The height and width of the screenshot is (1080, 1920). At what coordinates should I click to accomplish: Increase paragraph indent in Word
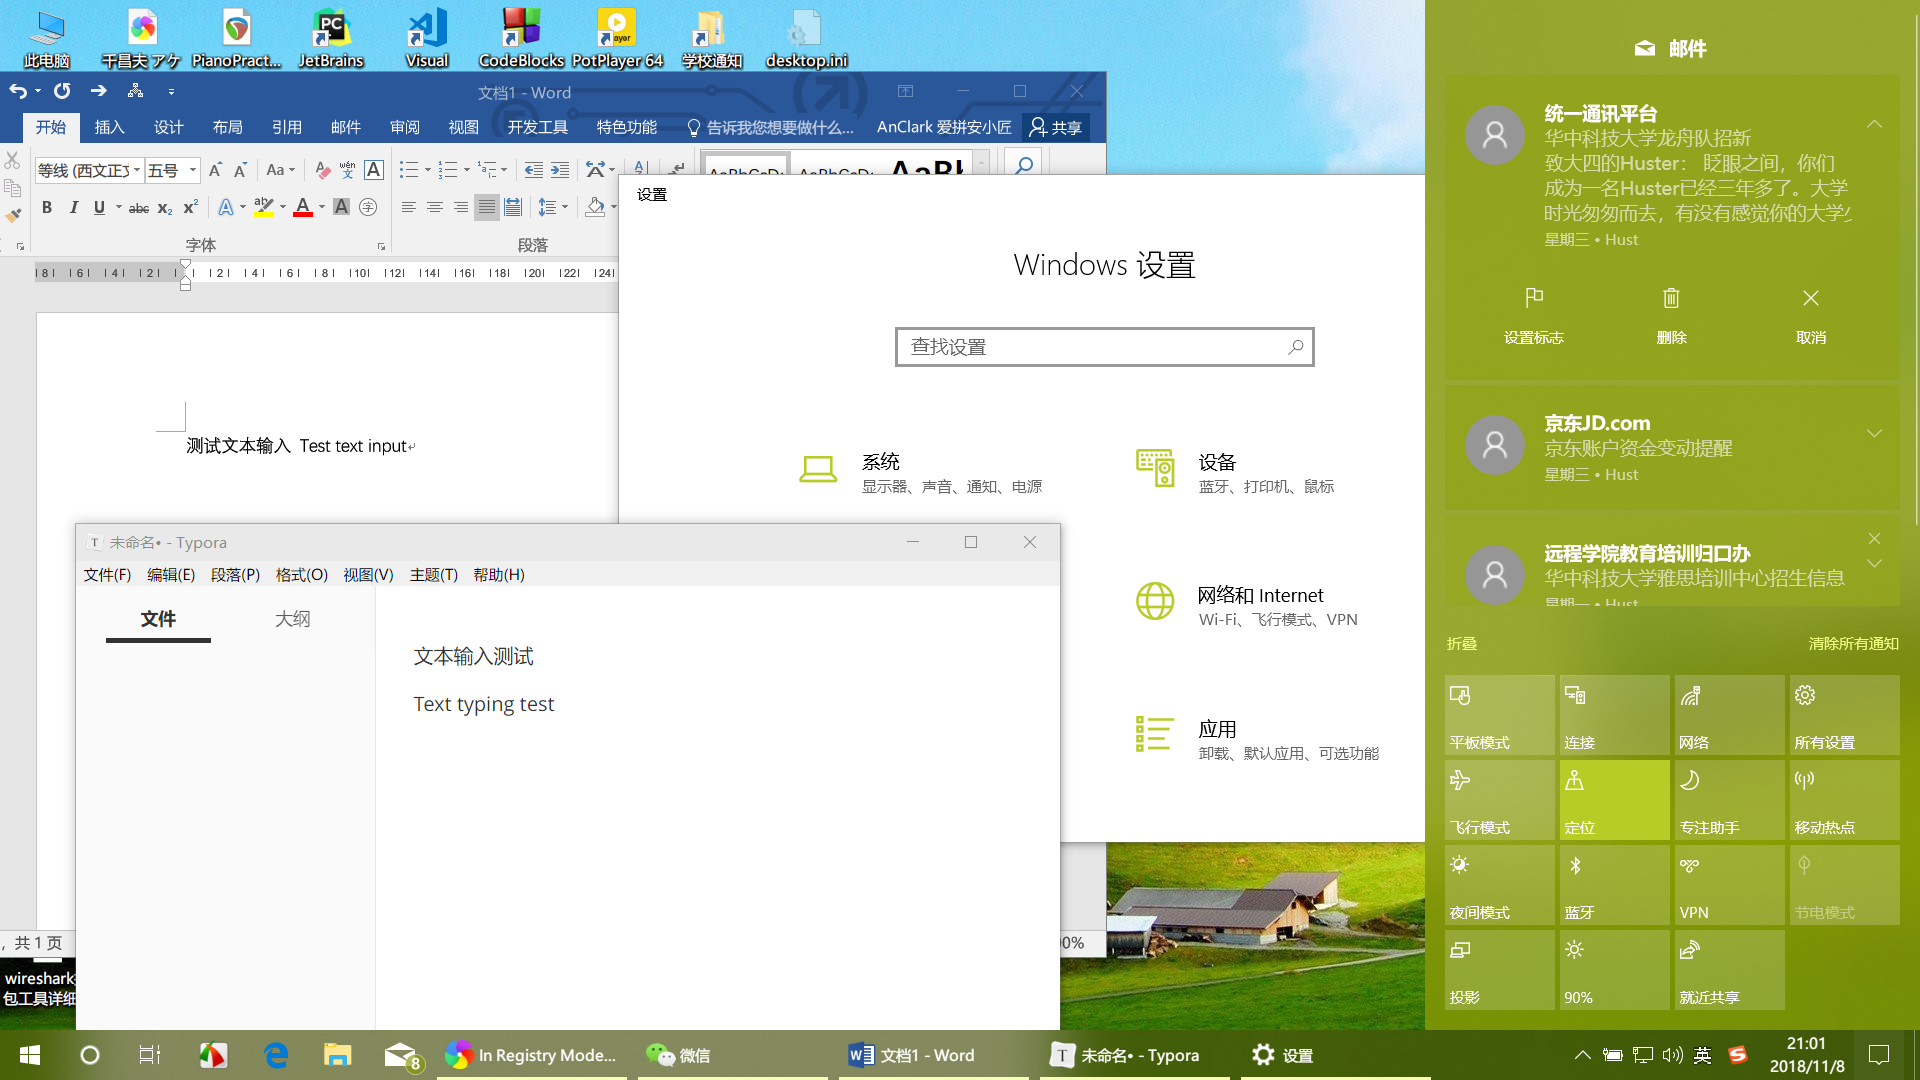[560, 170]
